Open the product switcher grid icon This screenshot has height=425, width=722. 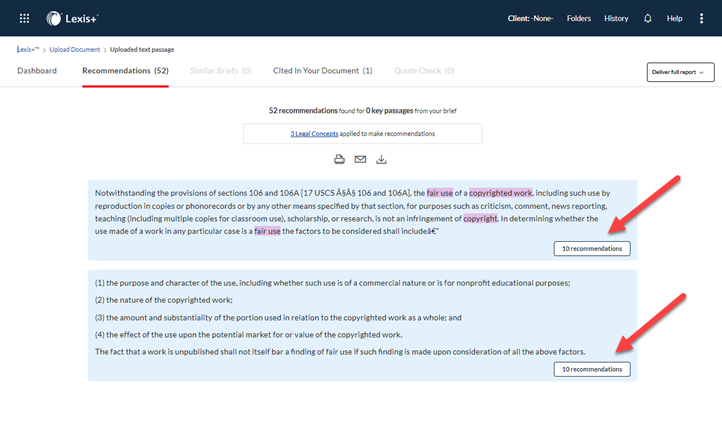[24, 18]
